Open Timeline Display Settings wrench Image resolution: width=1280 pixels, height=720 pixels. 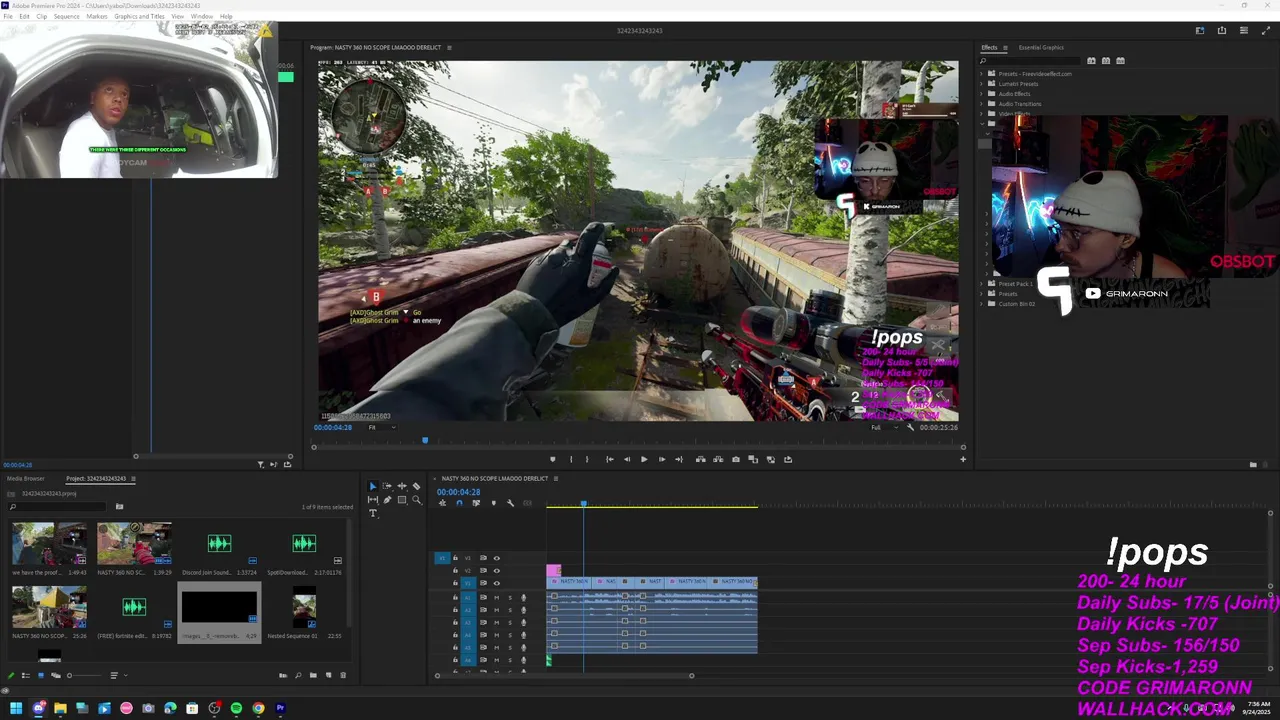coord(510,503)
